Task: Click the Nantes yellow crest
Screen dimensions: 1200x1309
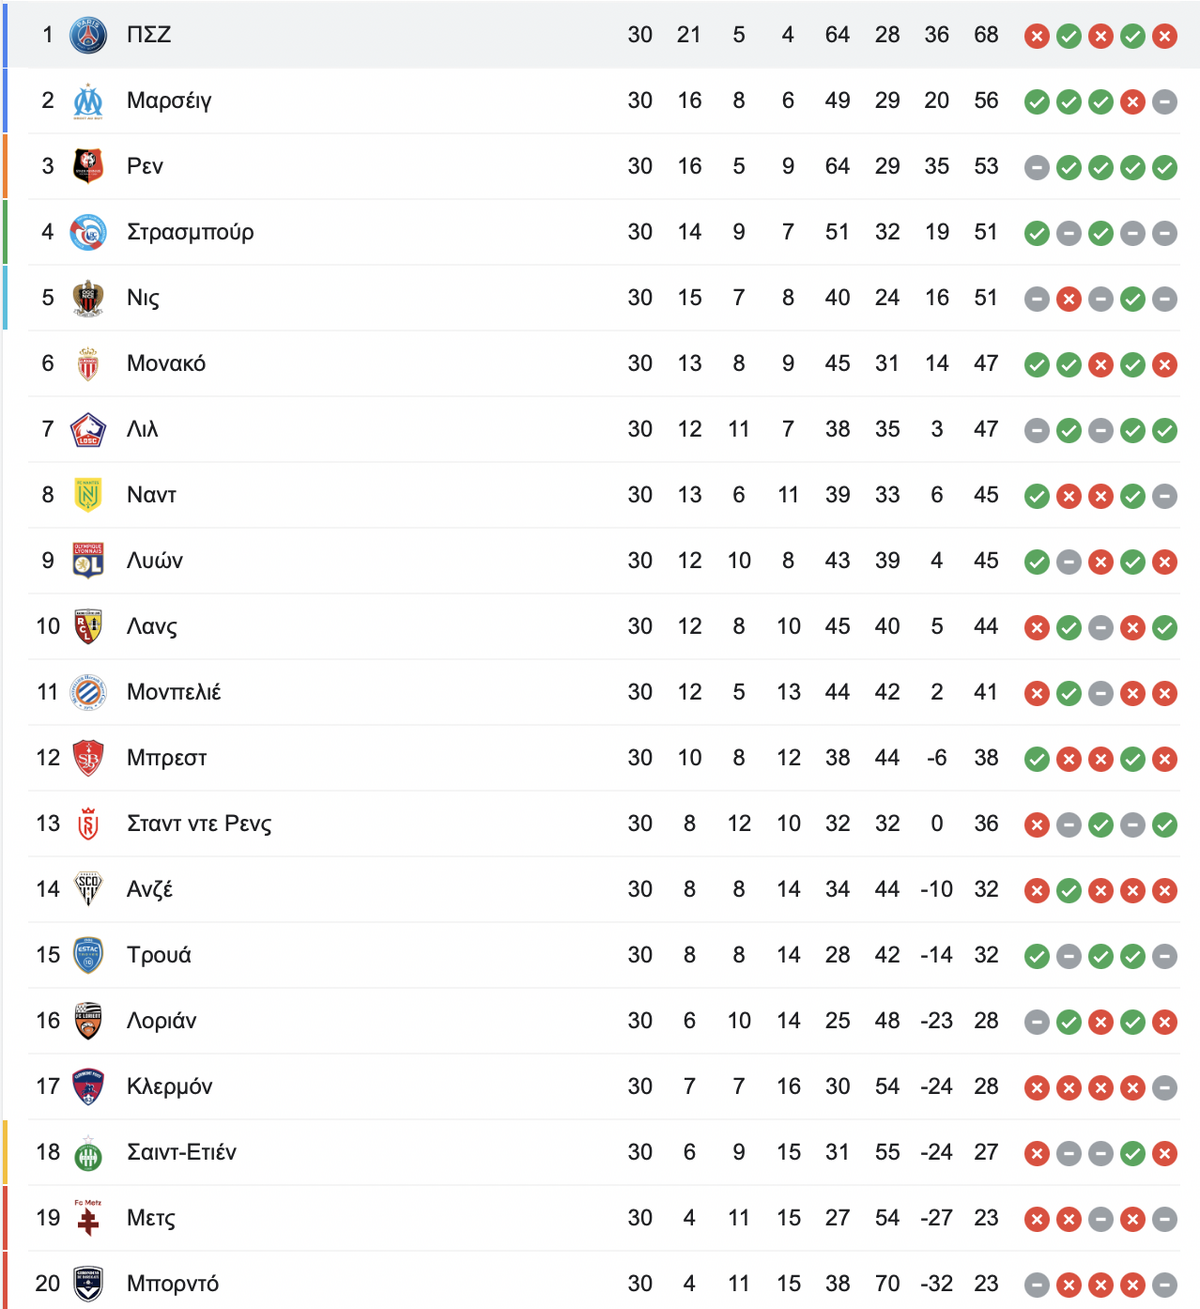Action: point(88,495)
